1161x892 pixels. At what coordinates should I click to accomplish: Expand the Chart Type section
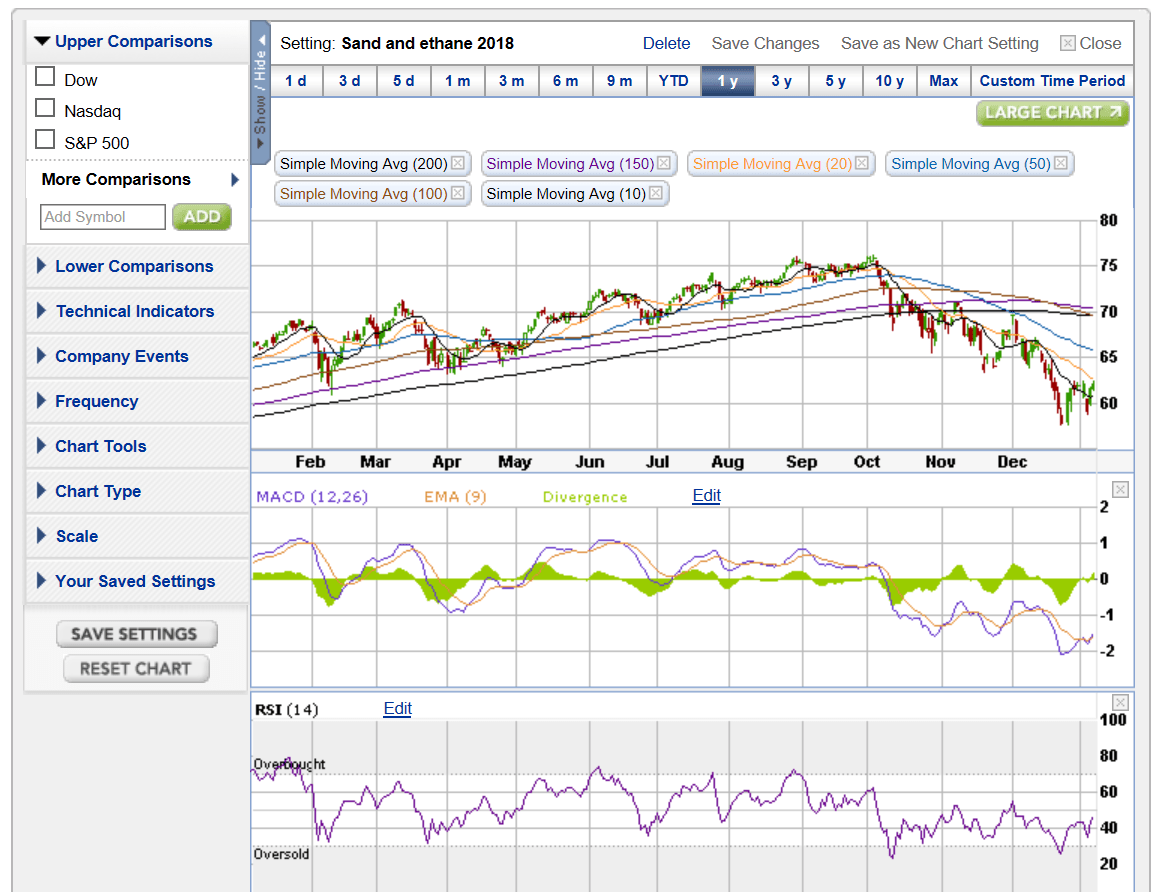pyautogui.click(x=98, y=491)
